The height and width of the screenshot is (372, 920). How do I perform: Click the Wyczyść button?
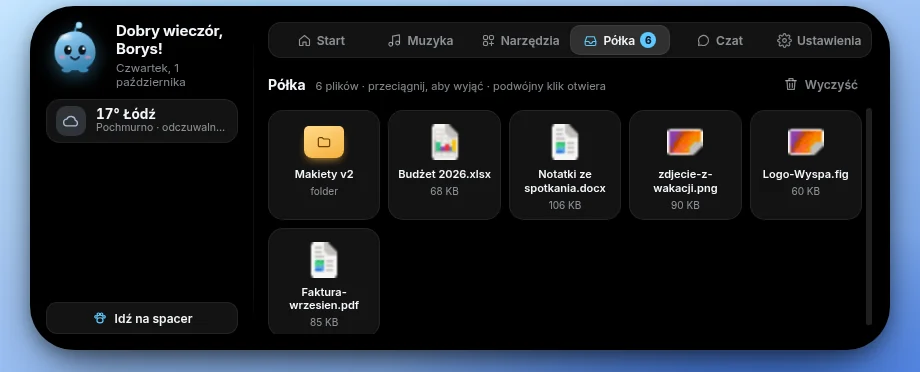pyautogui.click(x=821, y=84)
